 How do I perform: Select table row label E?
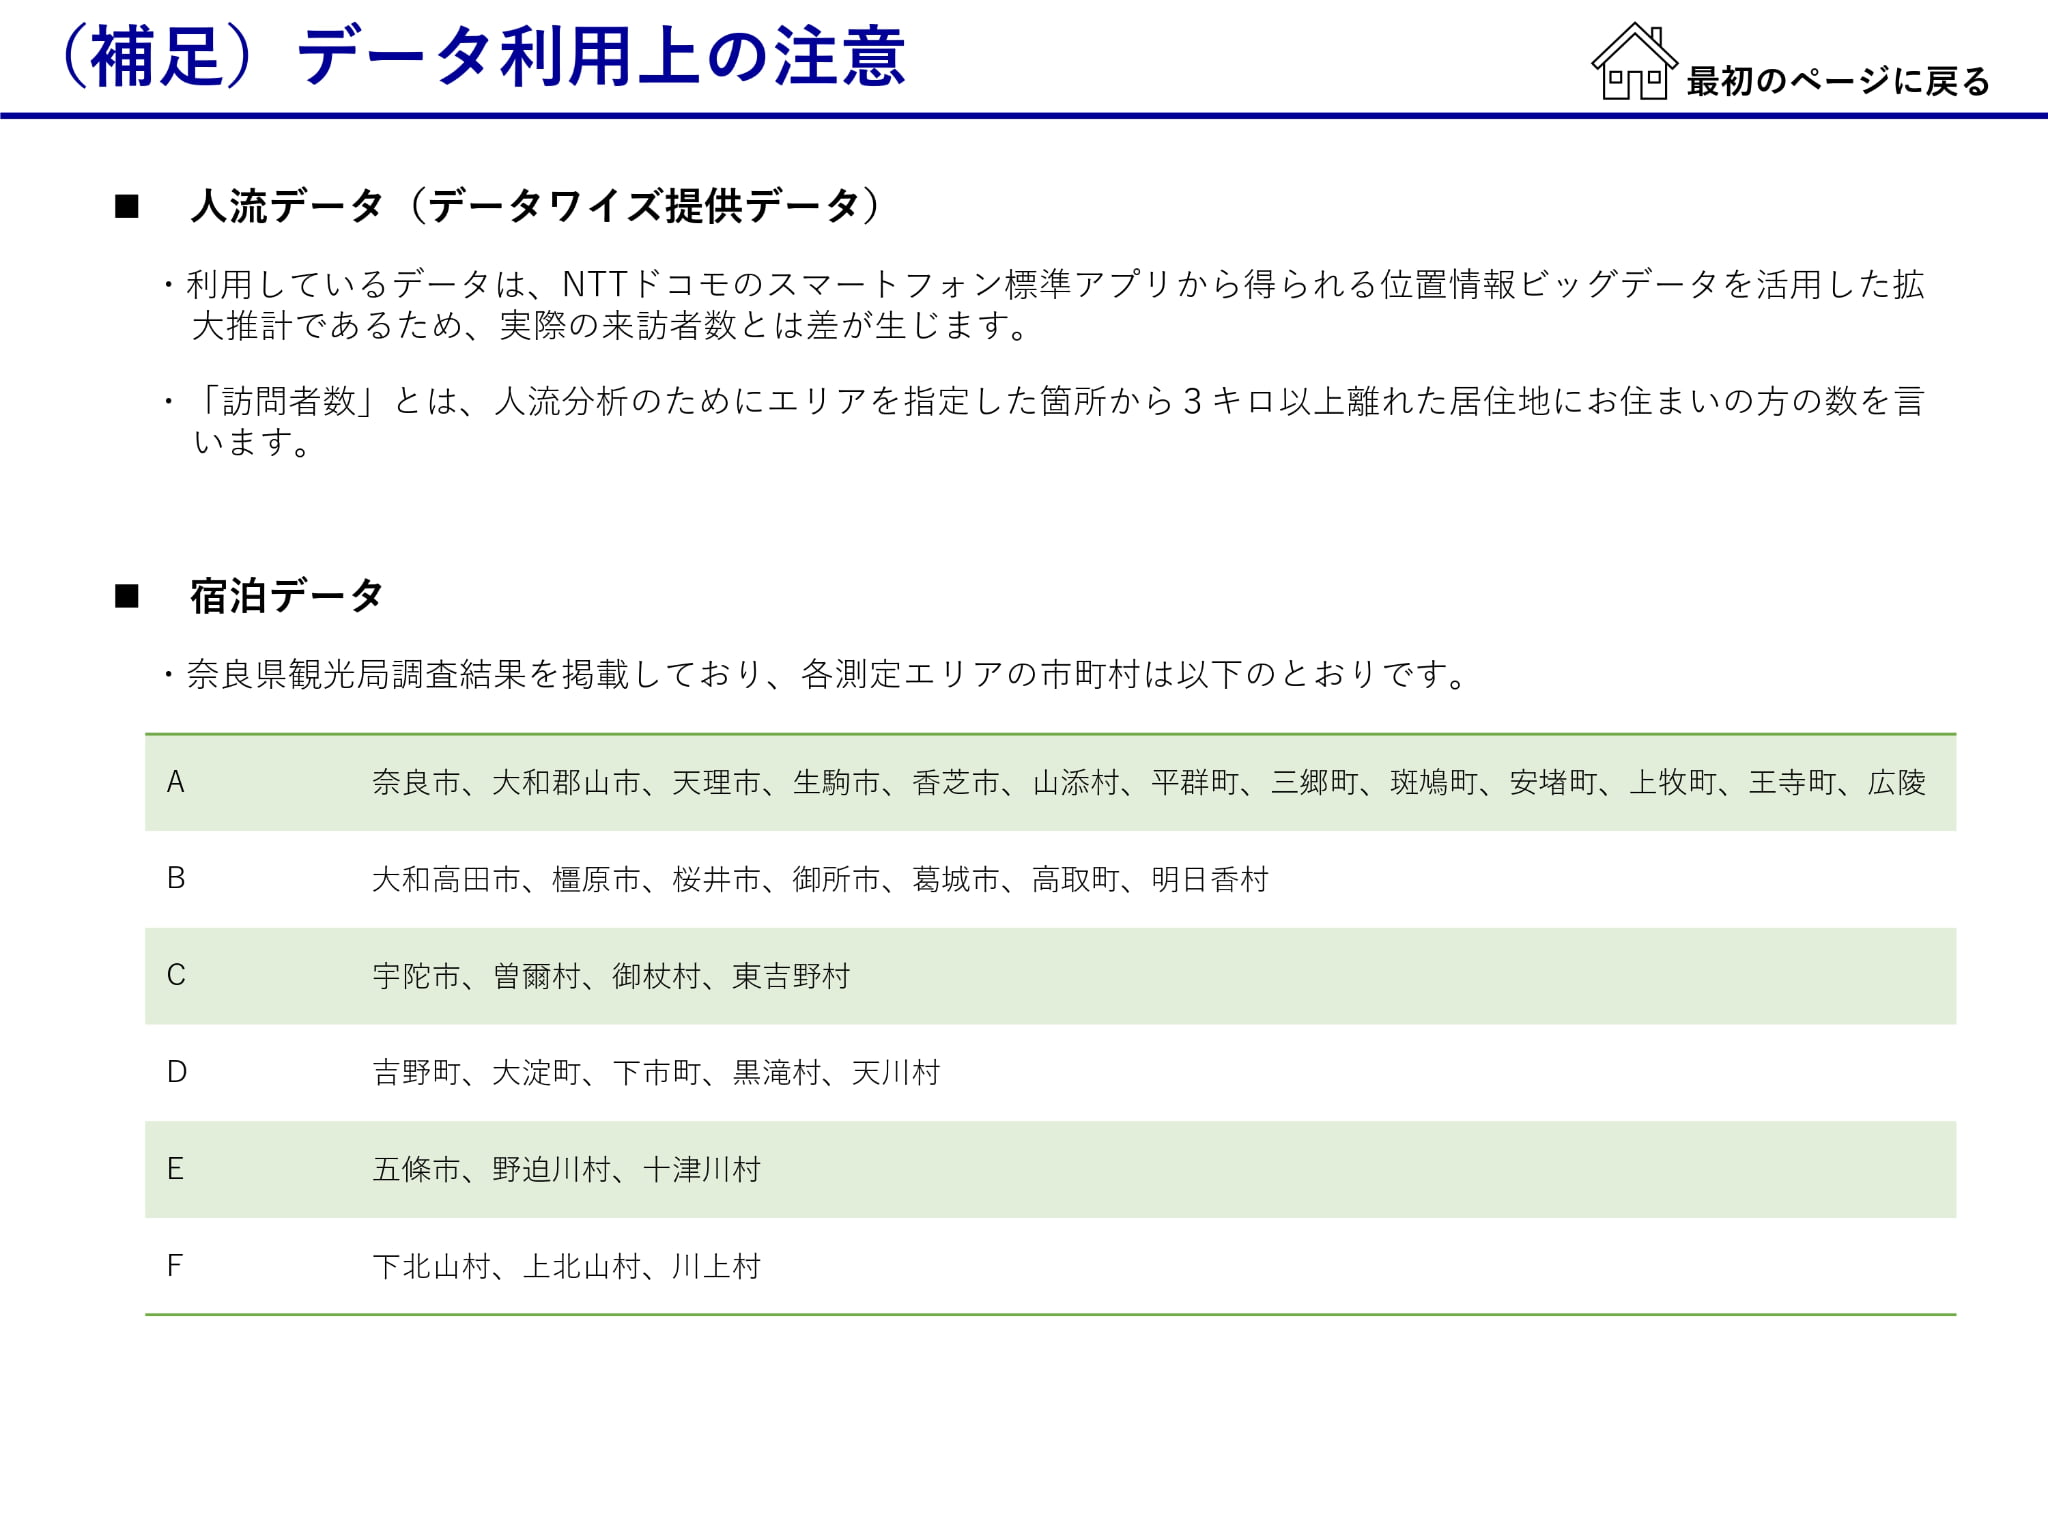[176, 1169]
